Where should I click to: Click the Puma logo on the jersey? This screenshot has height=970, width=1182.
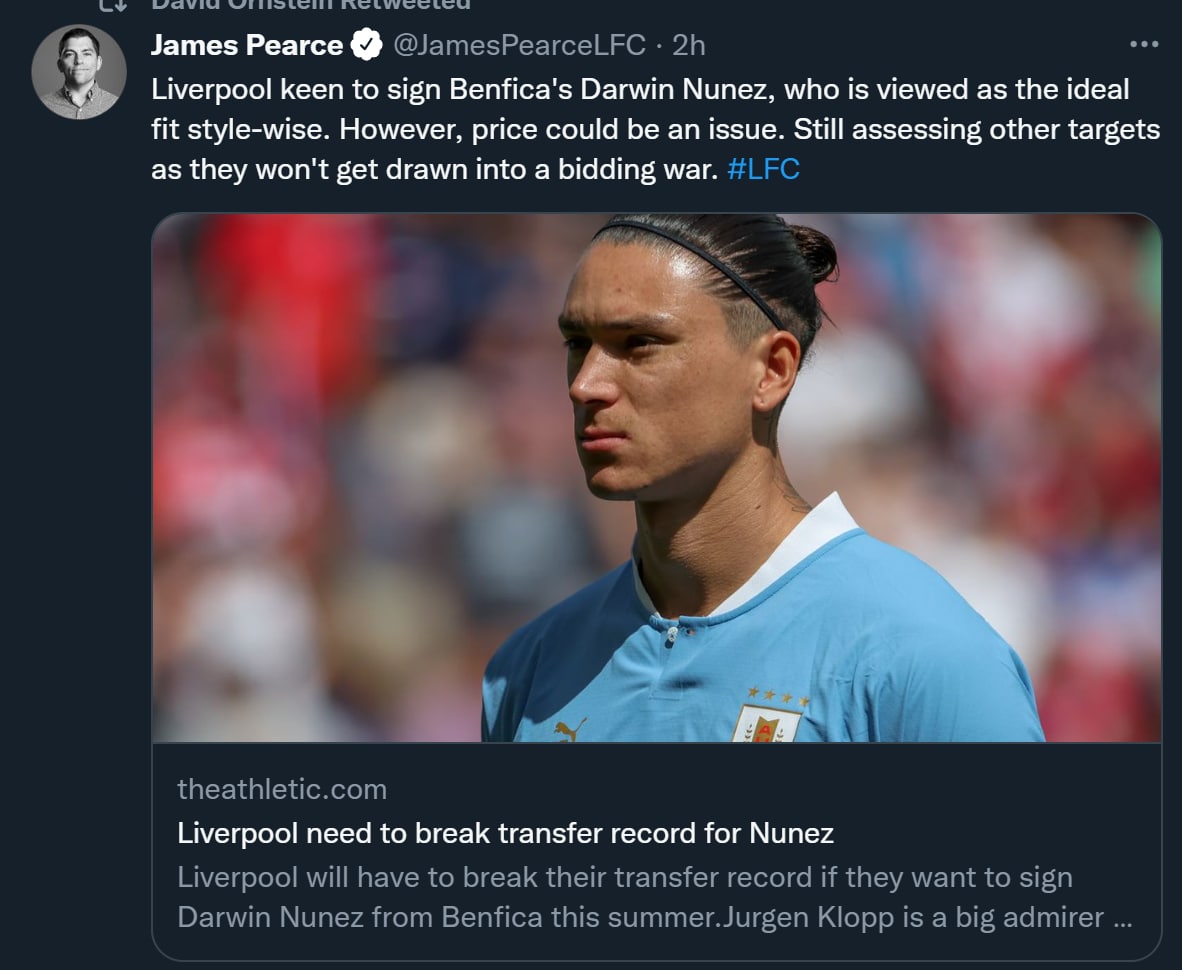pyautogui.click(x=570, y=730)
